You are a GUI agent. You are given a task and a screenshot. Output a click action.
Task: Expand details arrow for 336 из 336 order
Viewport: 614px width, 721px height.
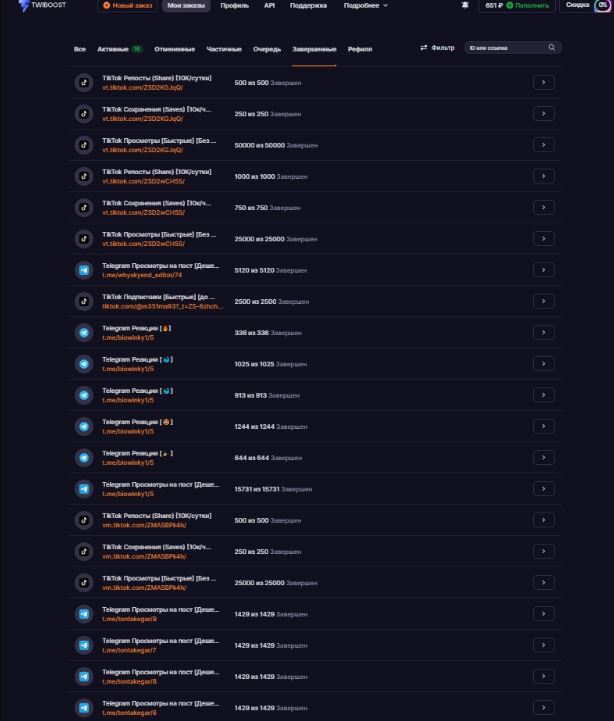click(544, 332)
